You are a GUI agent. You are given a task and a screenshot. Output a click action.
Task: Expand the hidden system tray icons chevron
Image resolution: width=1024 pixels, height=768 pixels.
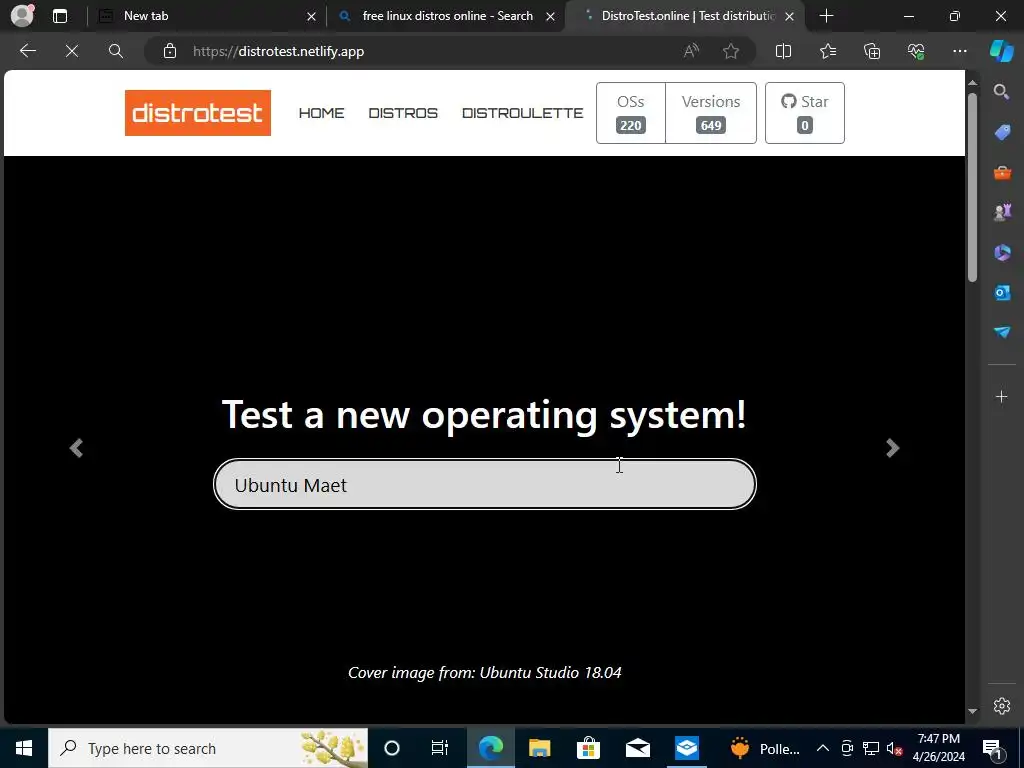tap(823, 748)
